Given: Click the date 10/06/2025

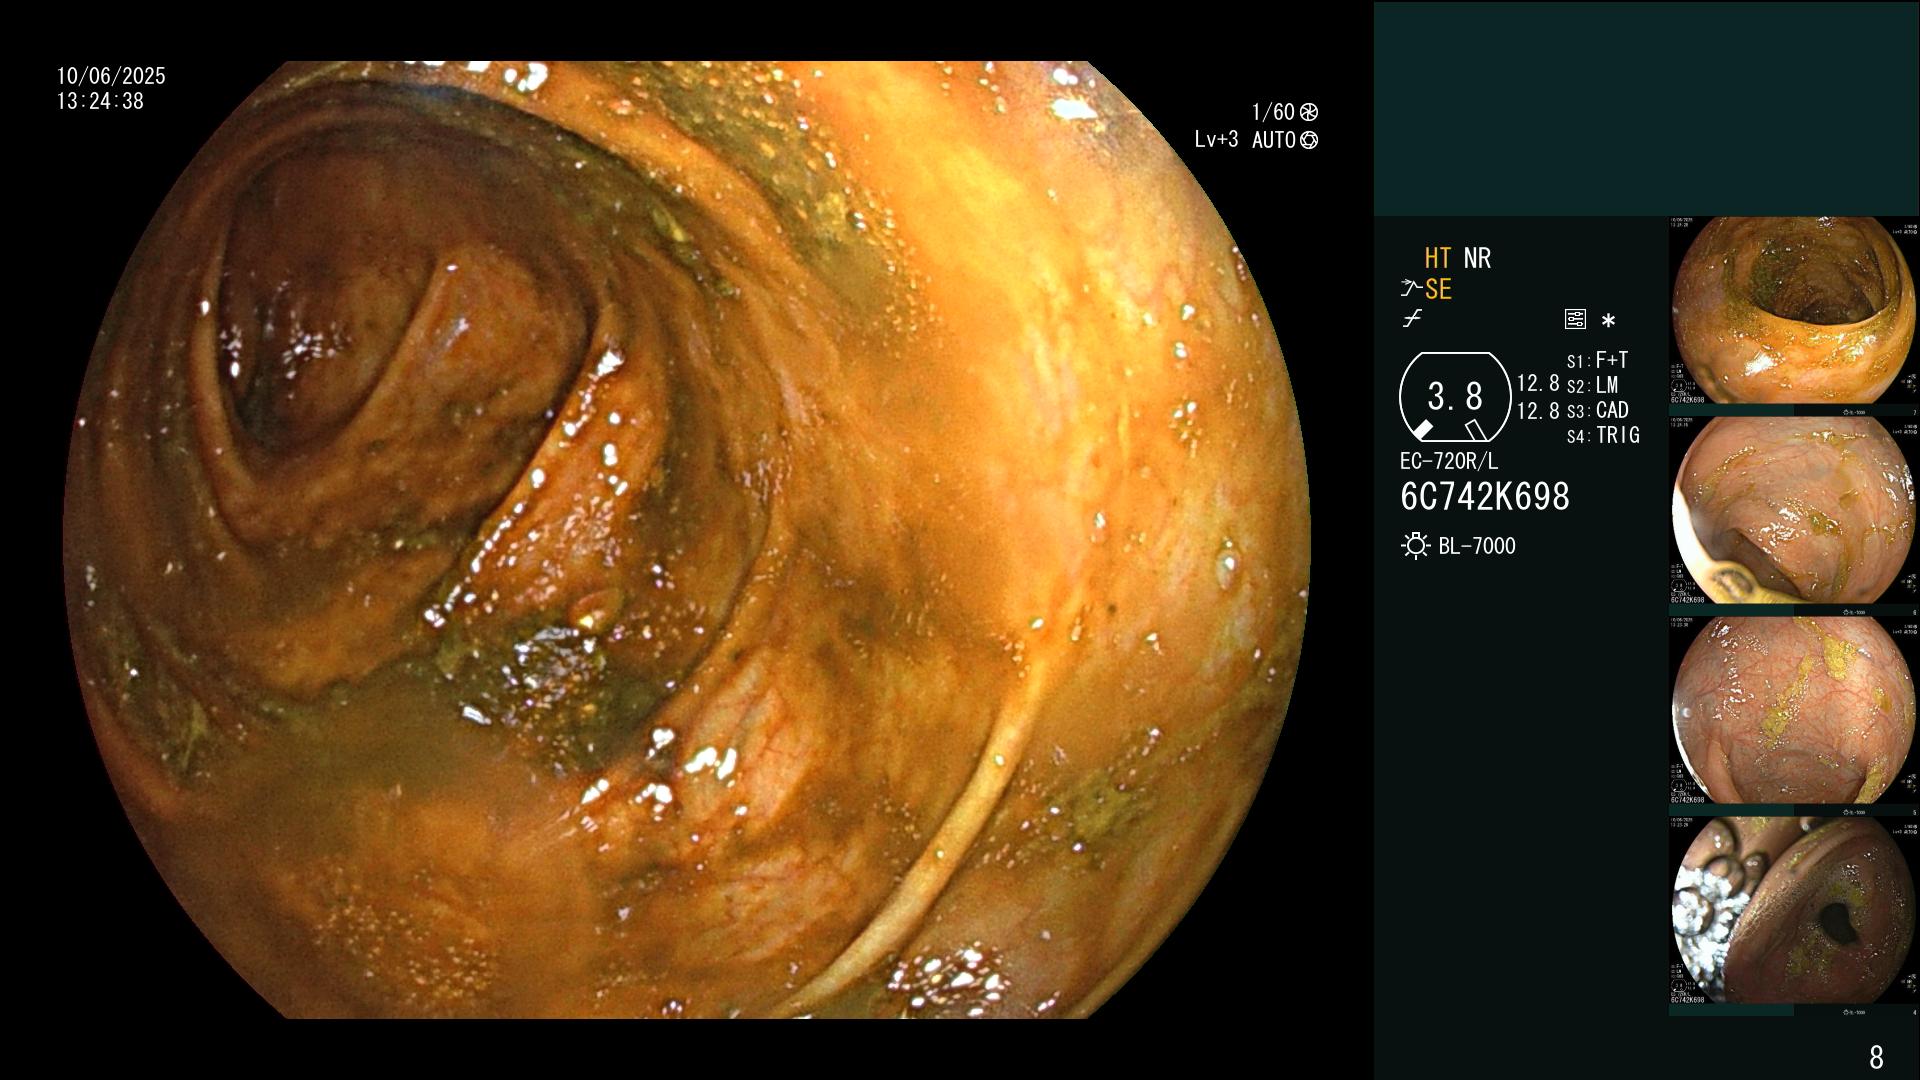Looking at the screenshot, I should click(111, 76).
